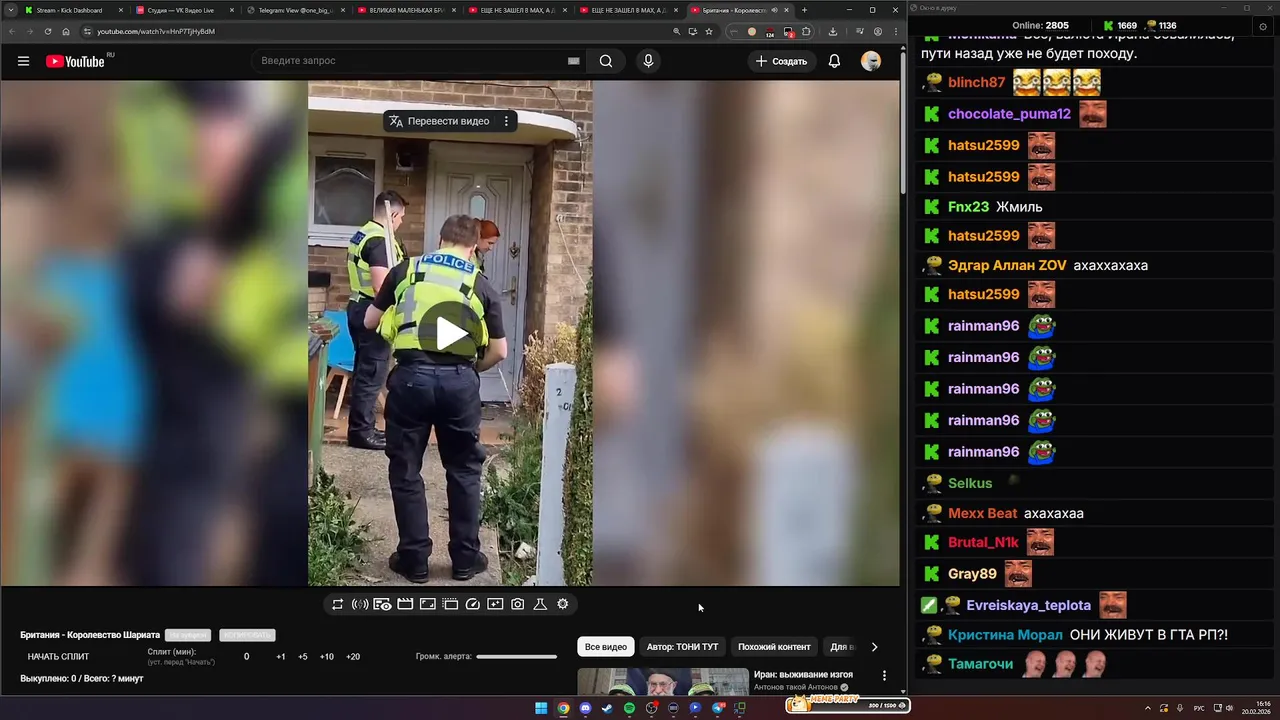
Task: Show more filter chips with right chevron
Action: click(x=874, y=647)
